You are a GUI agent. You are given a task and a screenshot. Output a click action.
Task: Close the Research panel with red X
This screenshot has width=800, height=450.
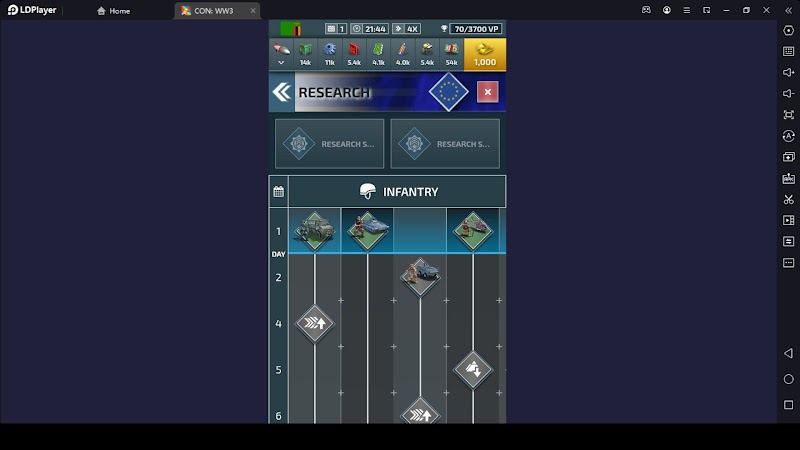(x=488, y=92)
